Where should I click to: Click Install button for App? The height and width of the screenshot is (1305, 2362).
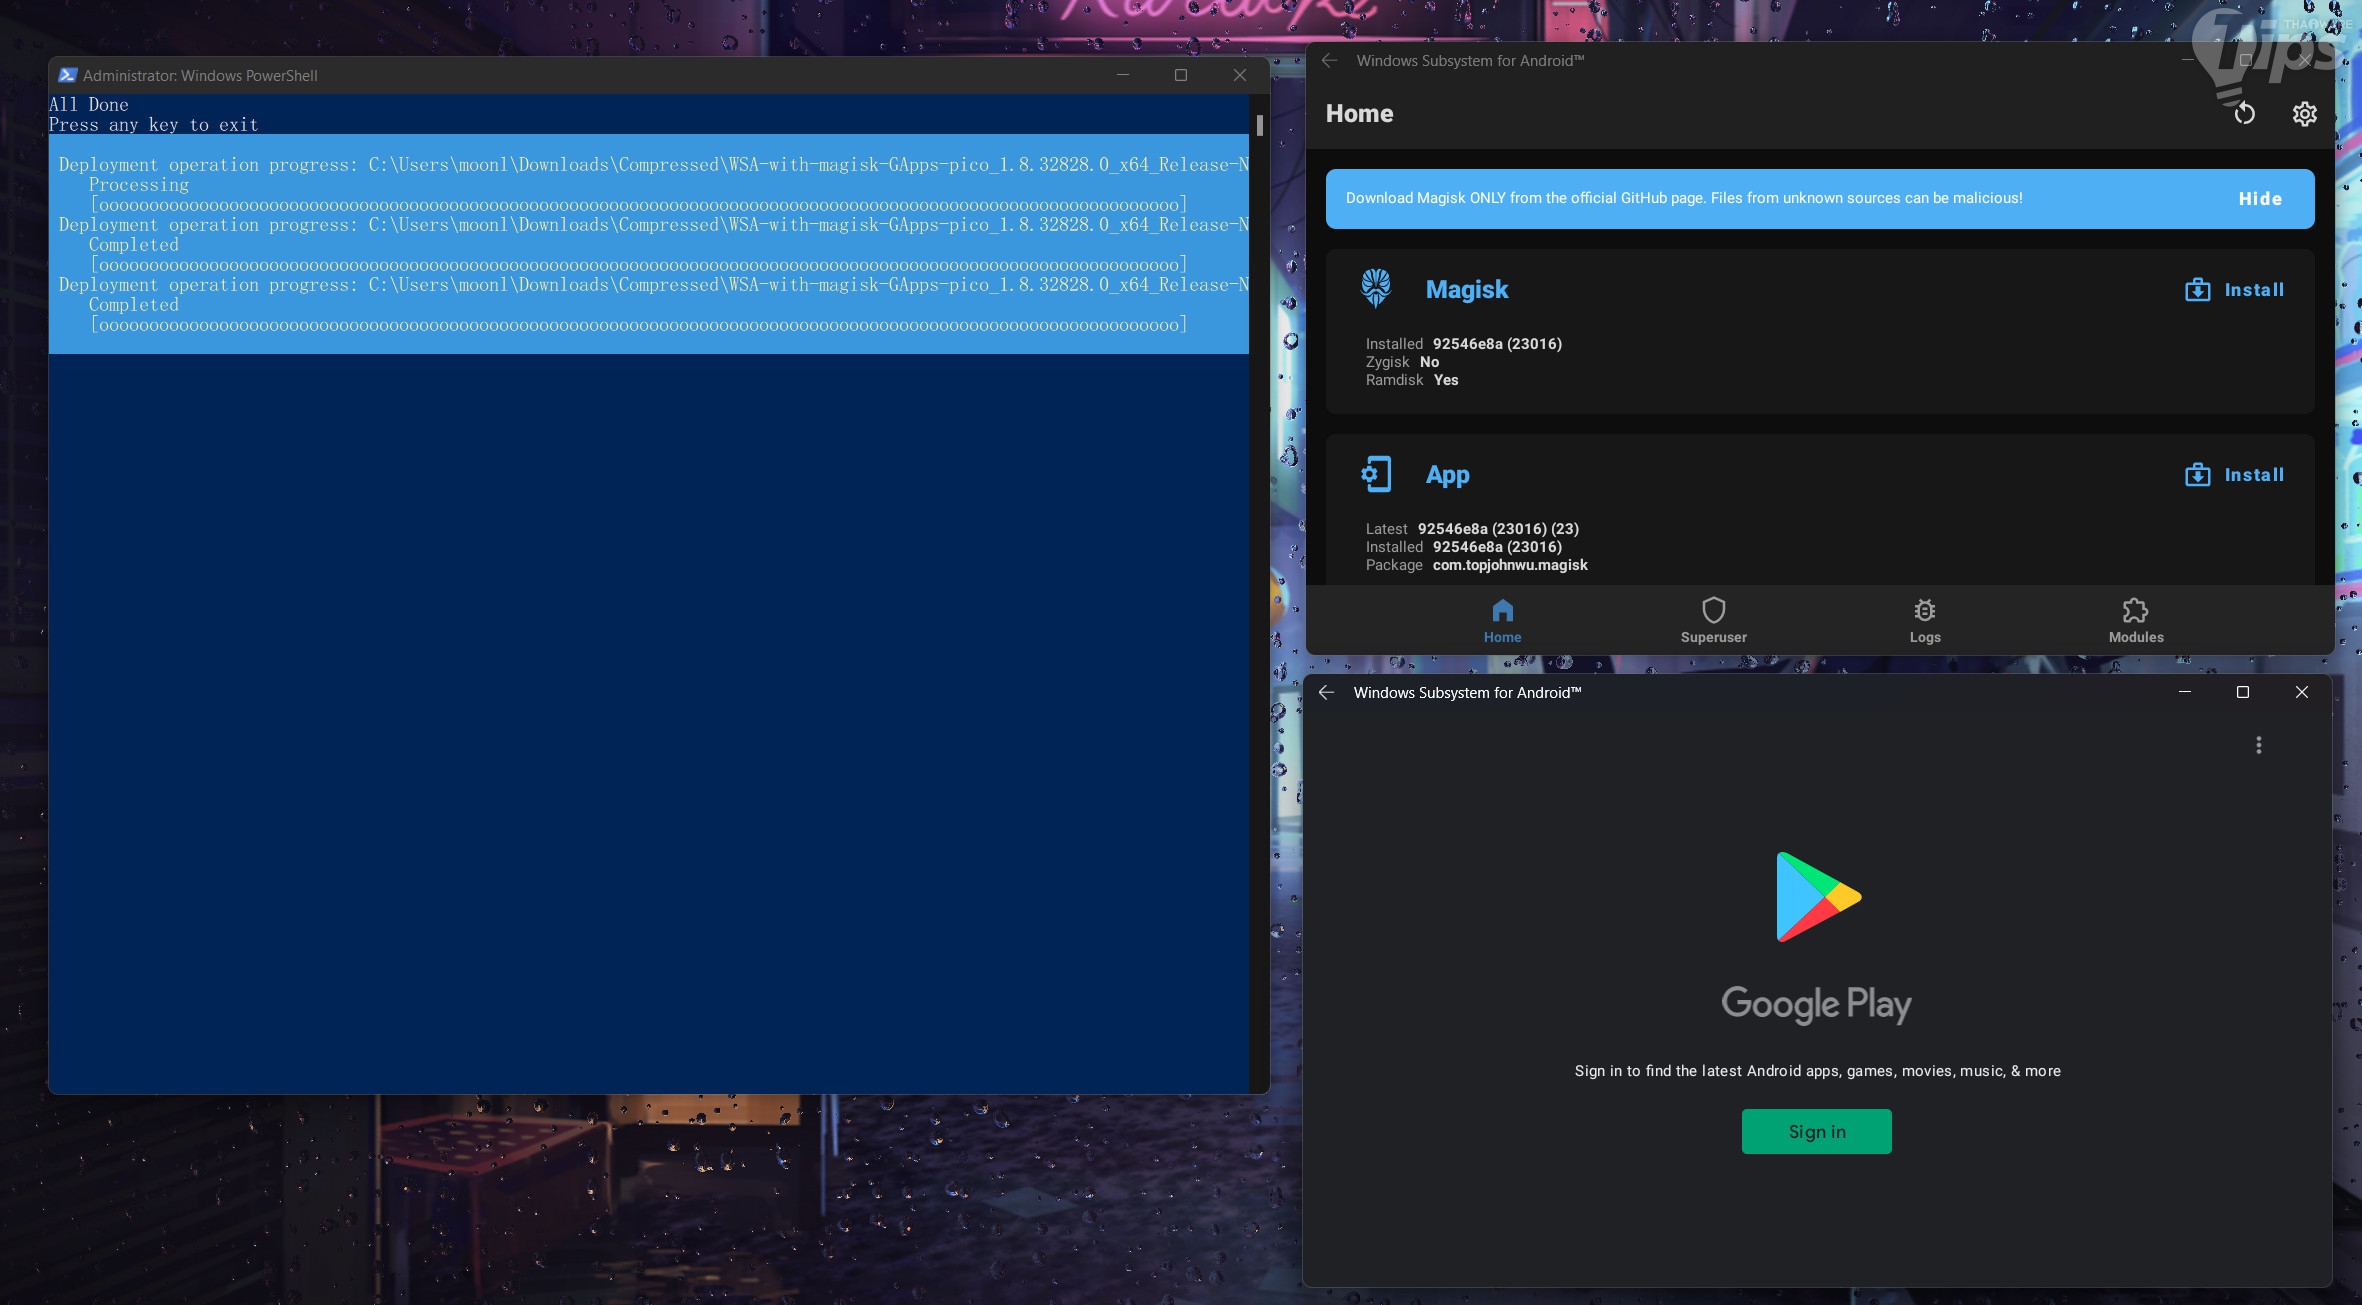[x=2235, y=475]
